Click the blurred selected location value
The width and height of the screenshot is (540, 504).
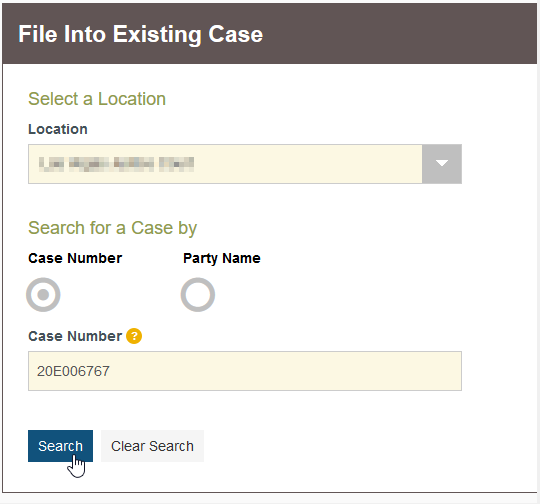[116, 164]
